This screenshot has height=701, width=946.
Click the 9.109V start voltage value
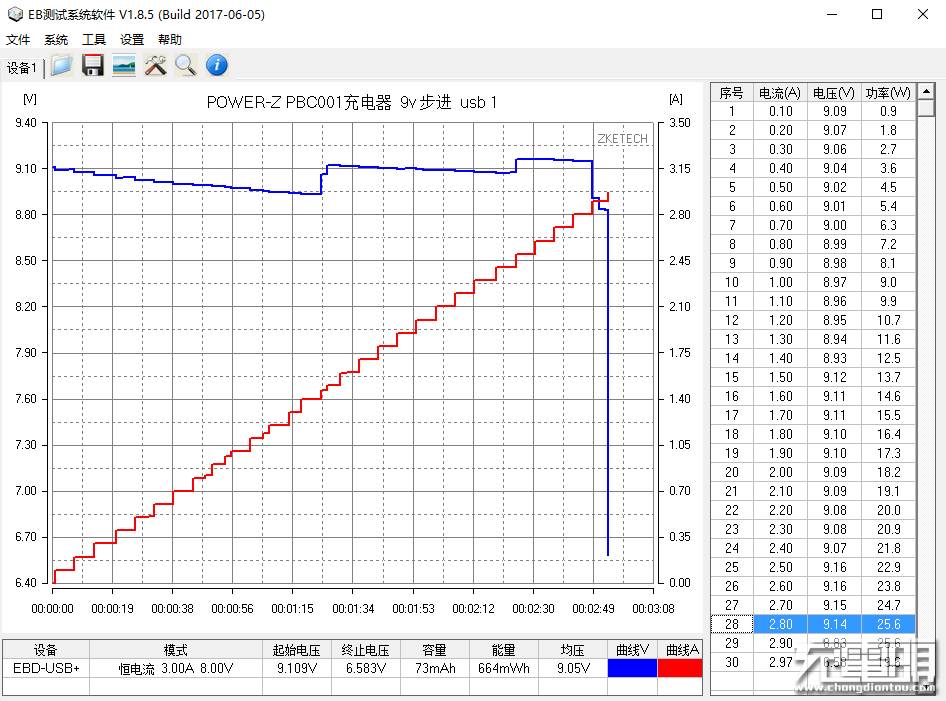coord(297,668)
